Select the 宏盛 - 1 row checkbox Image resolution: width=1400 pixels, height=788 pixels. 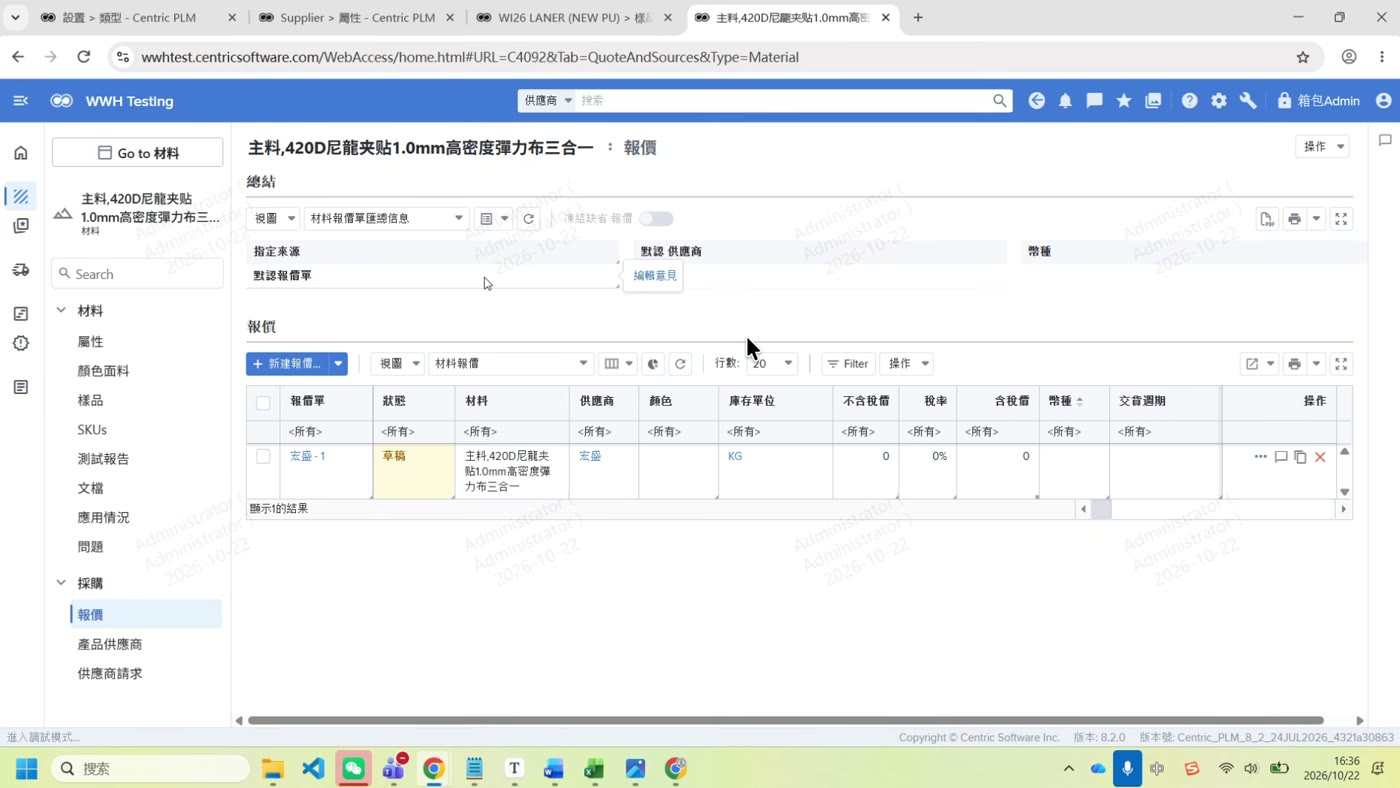(263, 457)
